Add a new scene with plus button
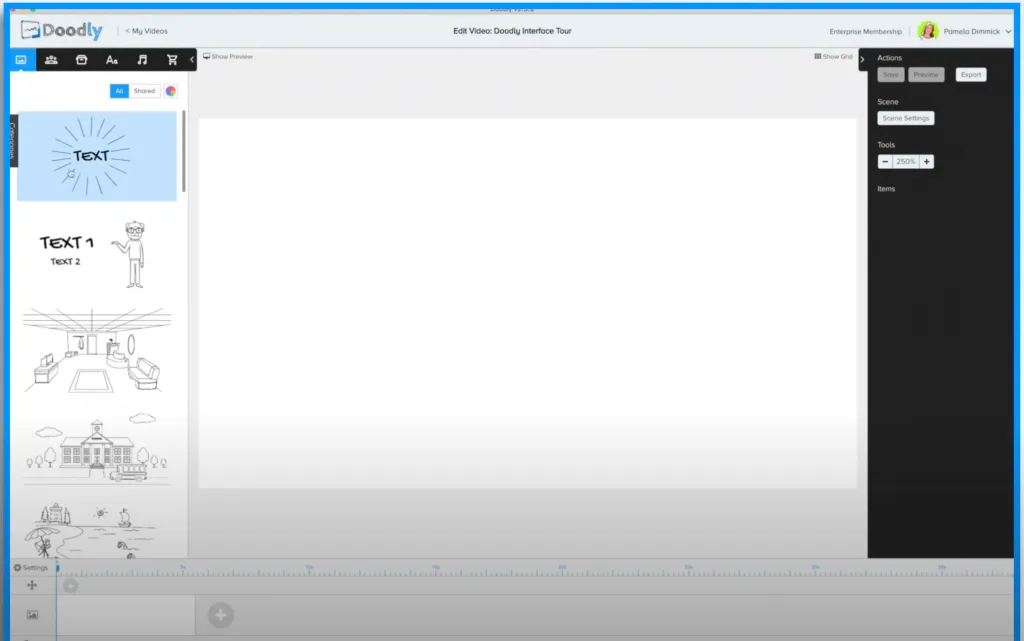Viewport: 1024px width, 641px height. point(221,615)
